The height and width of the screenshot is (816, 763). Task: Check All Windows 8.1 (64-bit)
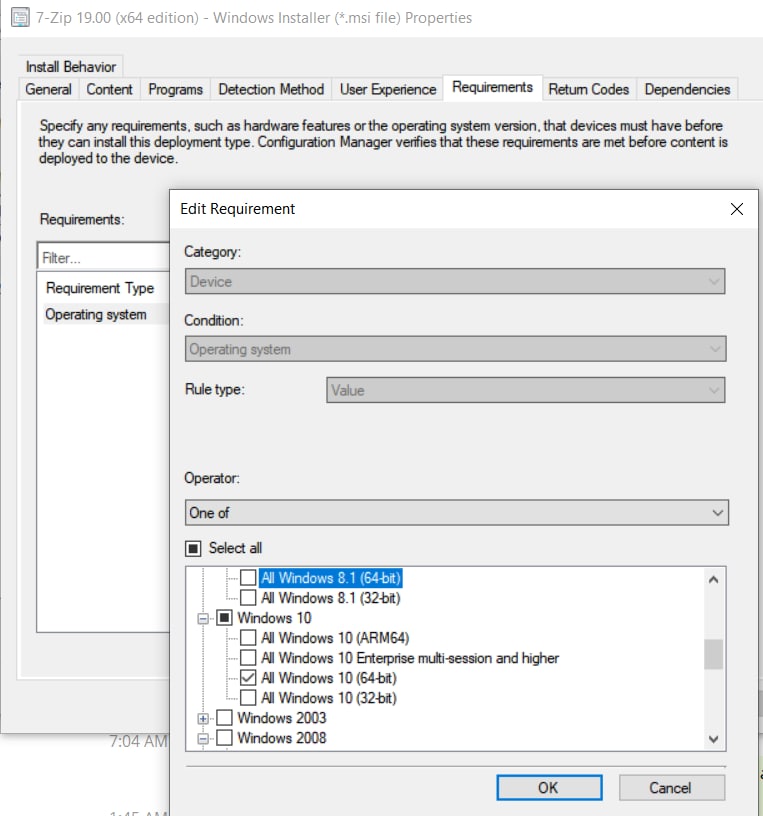pyautogui.click(x=248, y=578)
